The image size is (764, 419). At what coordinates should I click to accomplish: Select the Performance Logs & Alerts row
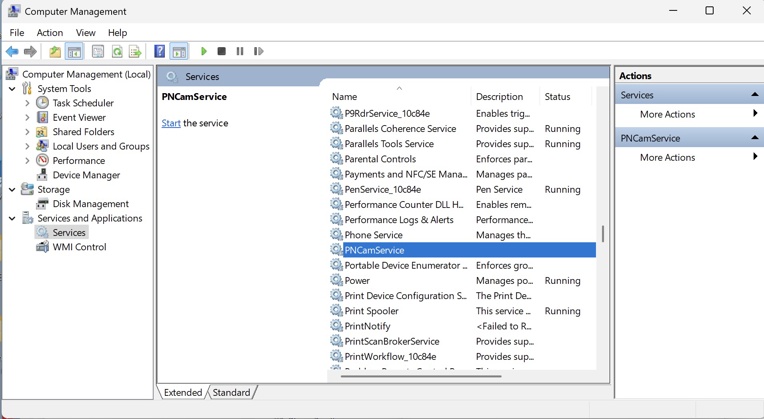[462, 220]
